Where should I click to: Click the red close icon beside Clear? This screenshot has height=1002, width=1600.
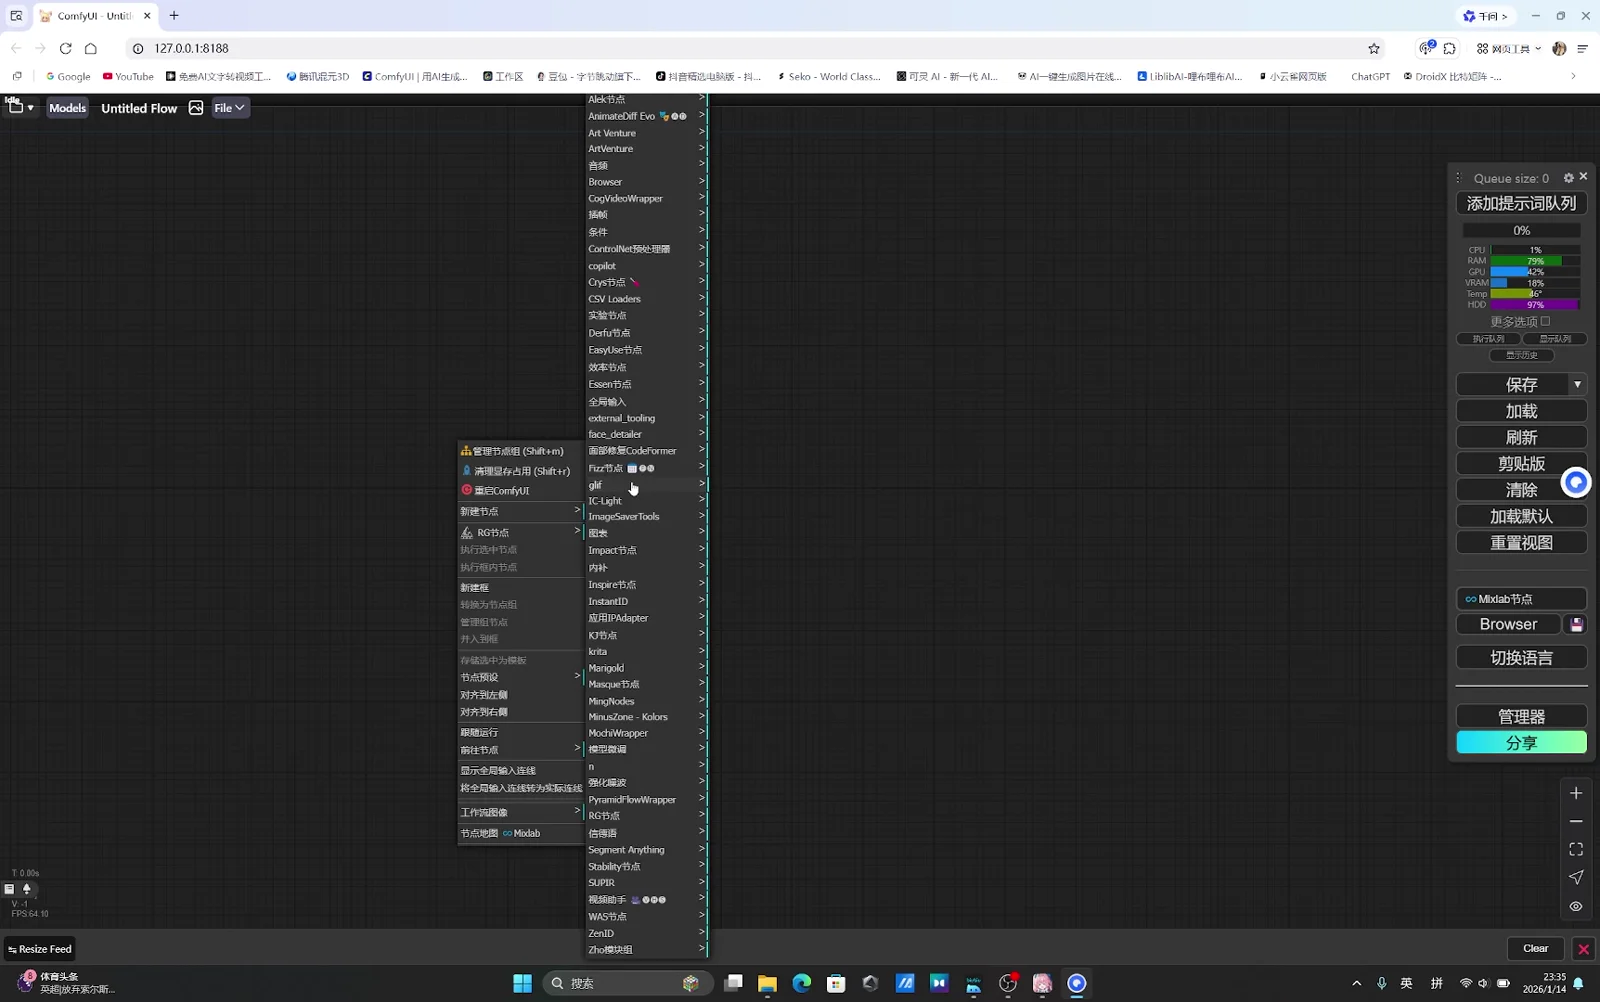pyautogui.click(x=1583, y=949)
